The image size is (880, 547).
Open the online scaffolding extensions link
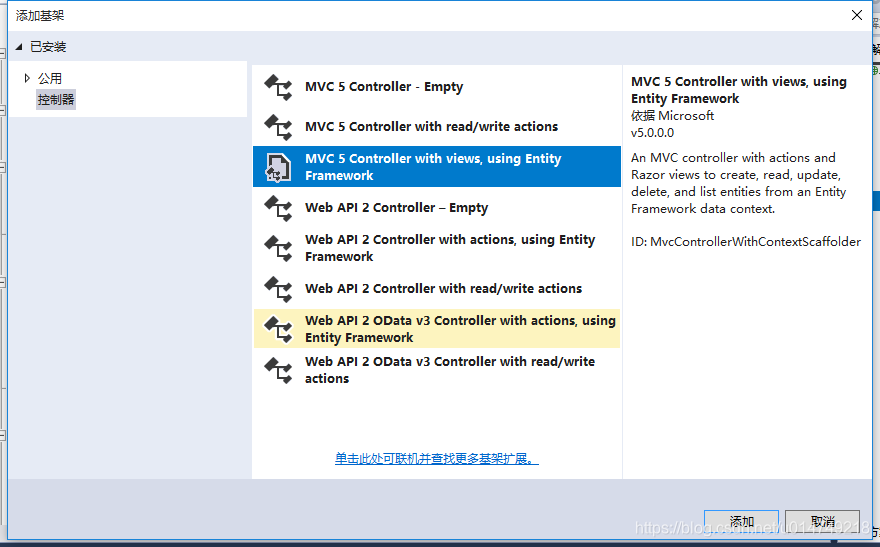point(437,459)
